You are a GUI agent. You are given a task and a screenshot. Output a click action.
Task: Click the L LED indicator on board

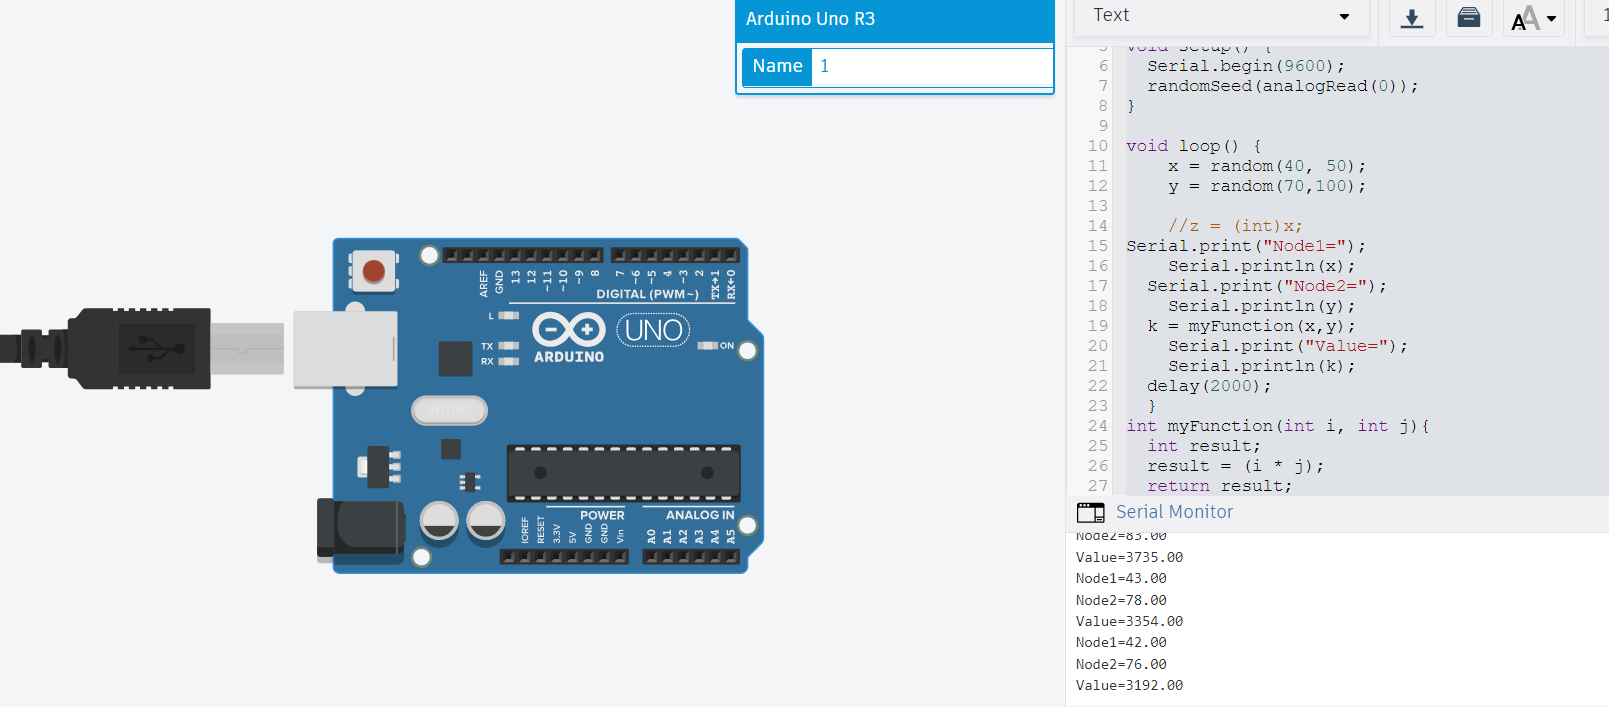tap(509, 316)
